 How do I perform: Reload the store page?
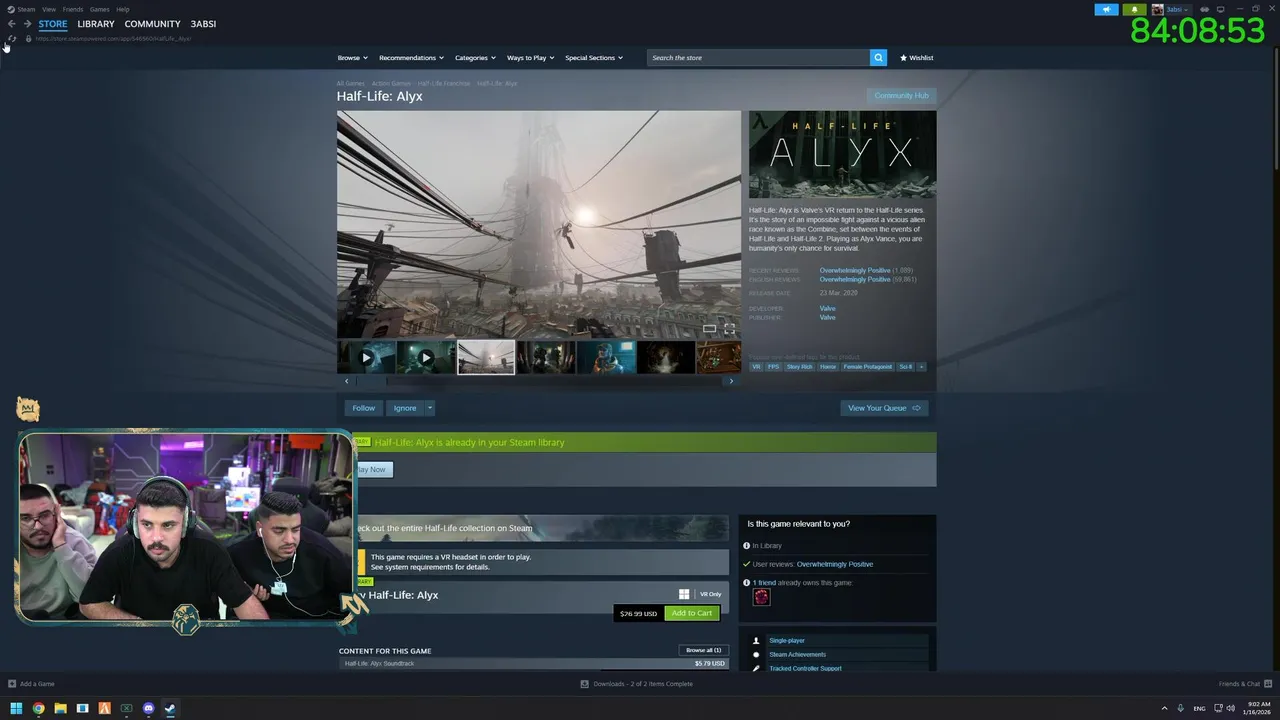coord(12,39)
